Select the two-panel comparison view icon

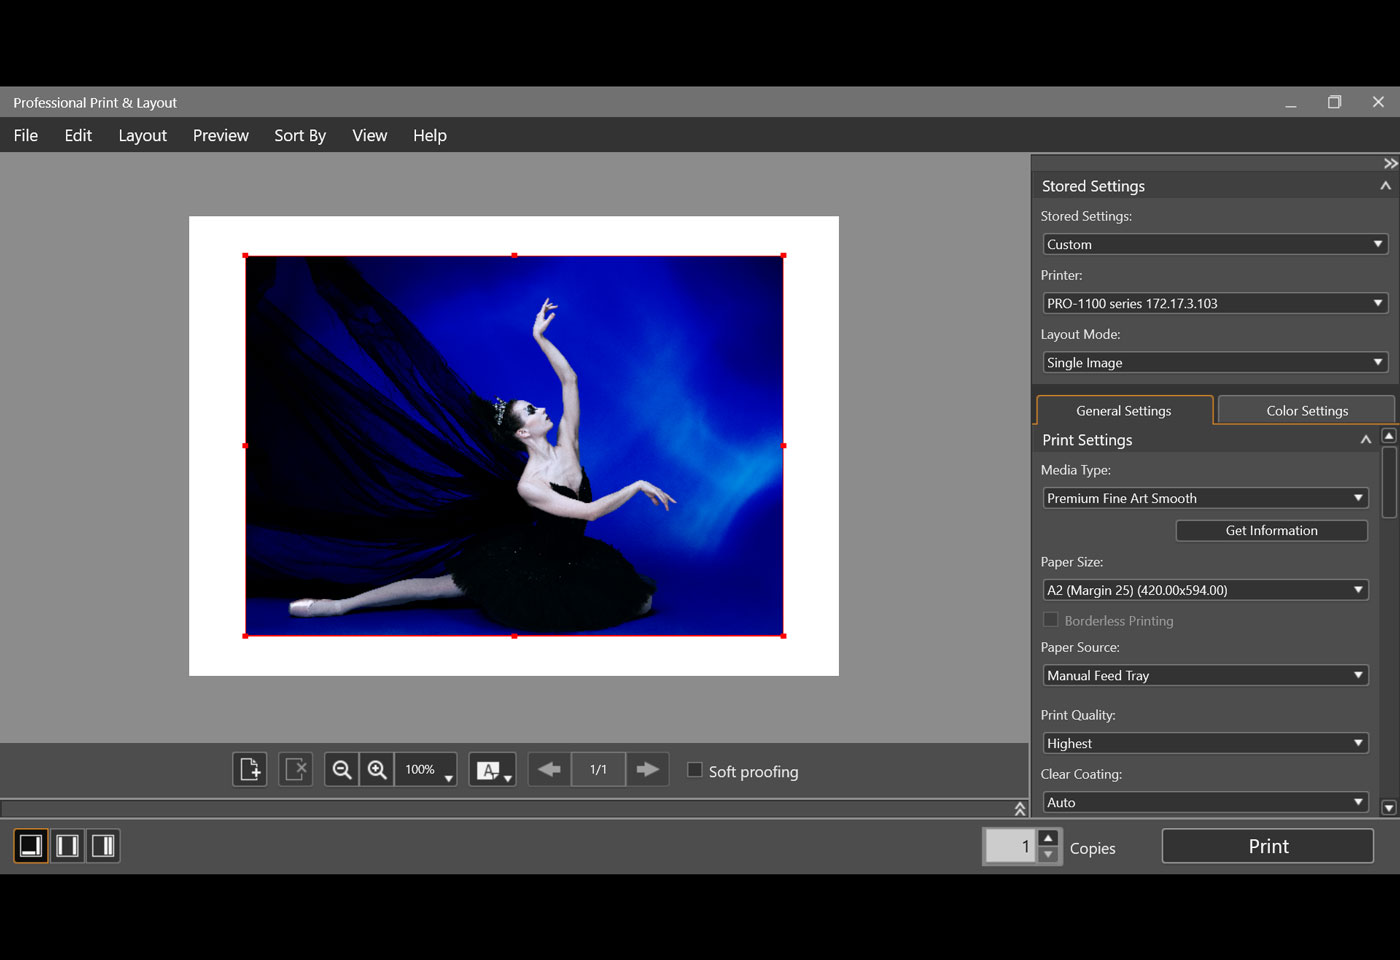[66, 845]
